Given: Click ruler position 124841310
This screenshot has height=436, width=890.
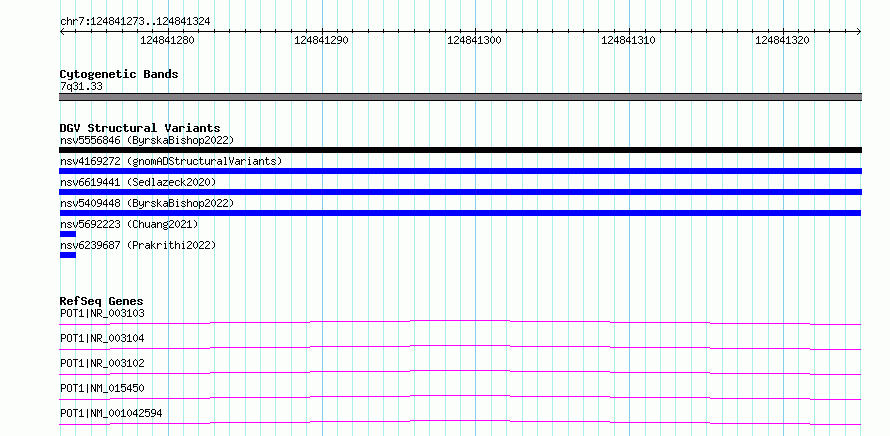Looking at the screenshot, I should pyautogui.click(x=628, y=40).
